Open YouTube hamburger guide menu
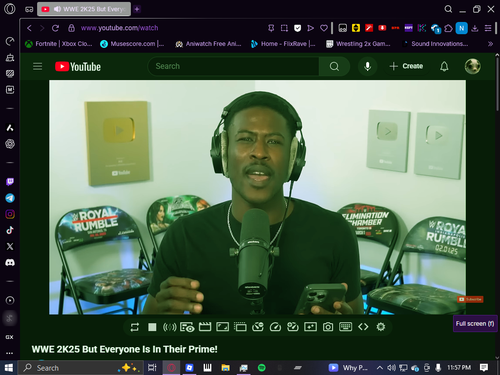This screenshot has width=500, height=375. pyautogui.click(x=38, y=66)
